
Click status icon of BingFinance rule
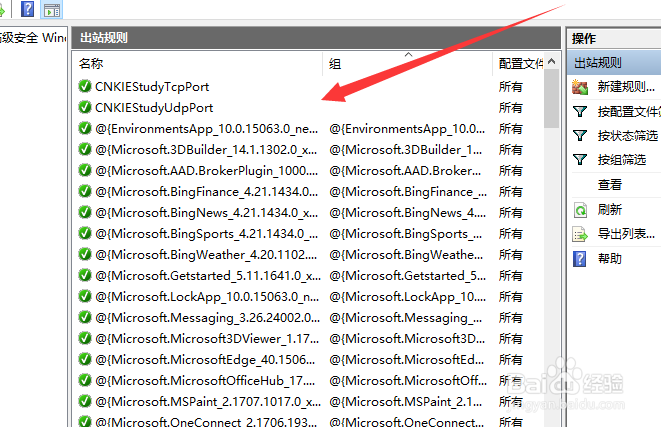(85, 191)
